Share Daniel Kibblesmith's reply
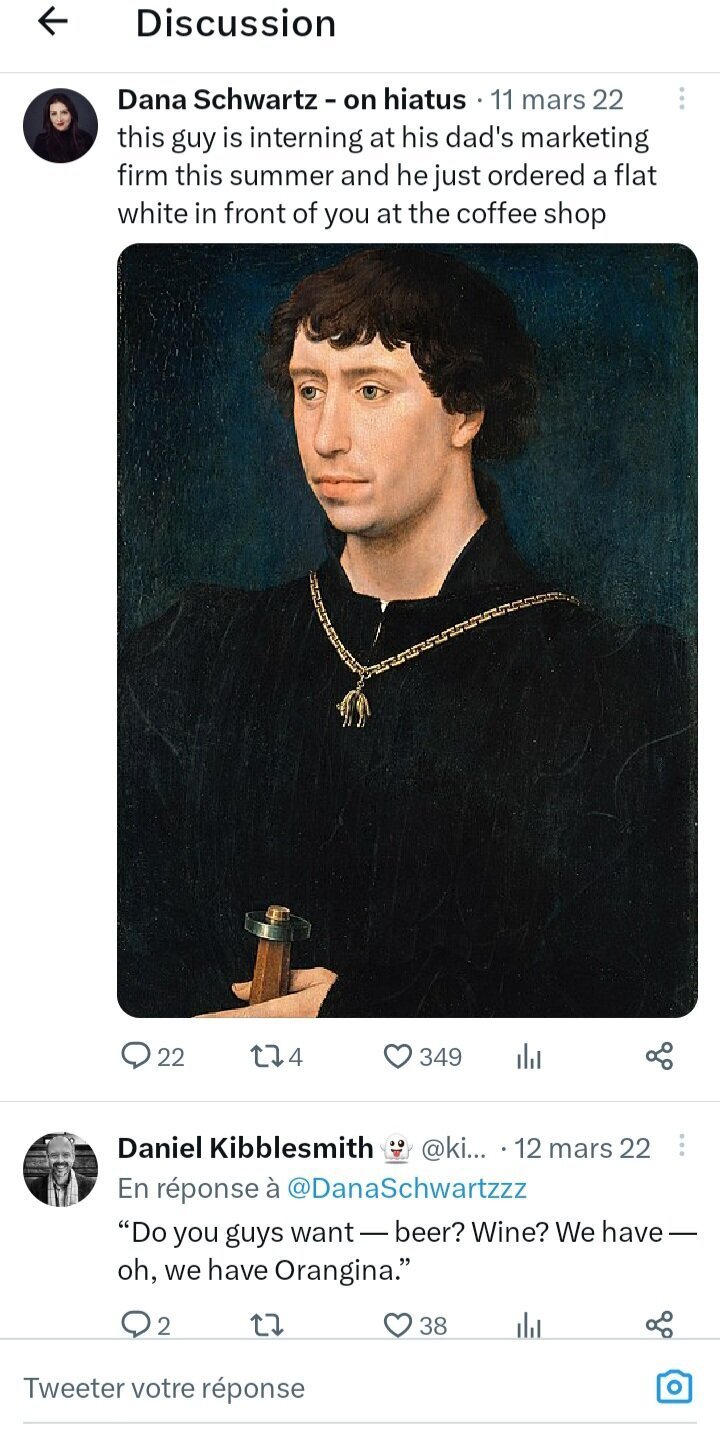The image size is (720, 1433). [659, 1325]
